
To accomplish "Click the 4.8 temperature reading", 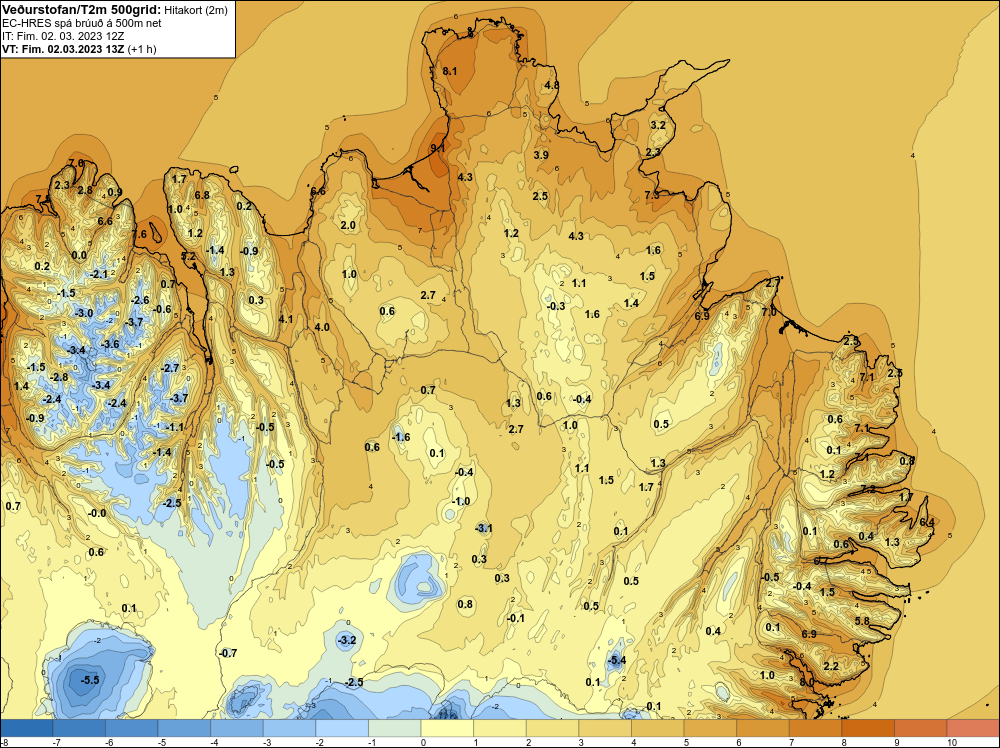I will pos(552,85).
